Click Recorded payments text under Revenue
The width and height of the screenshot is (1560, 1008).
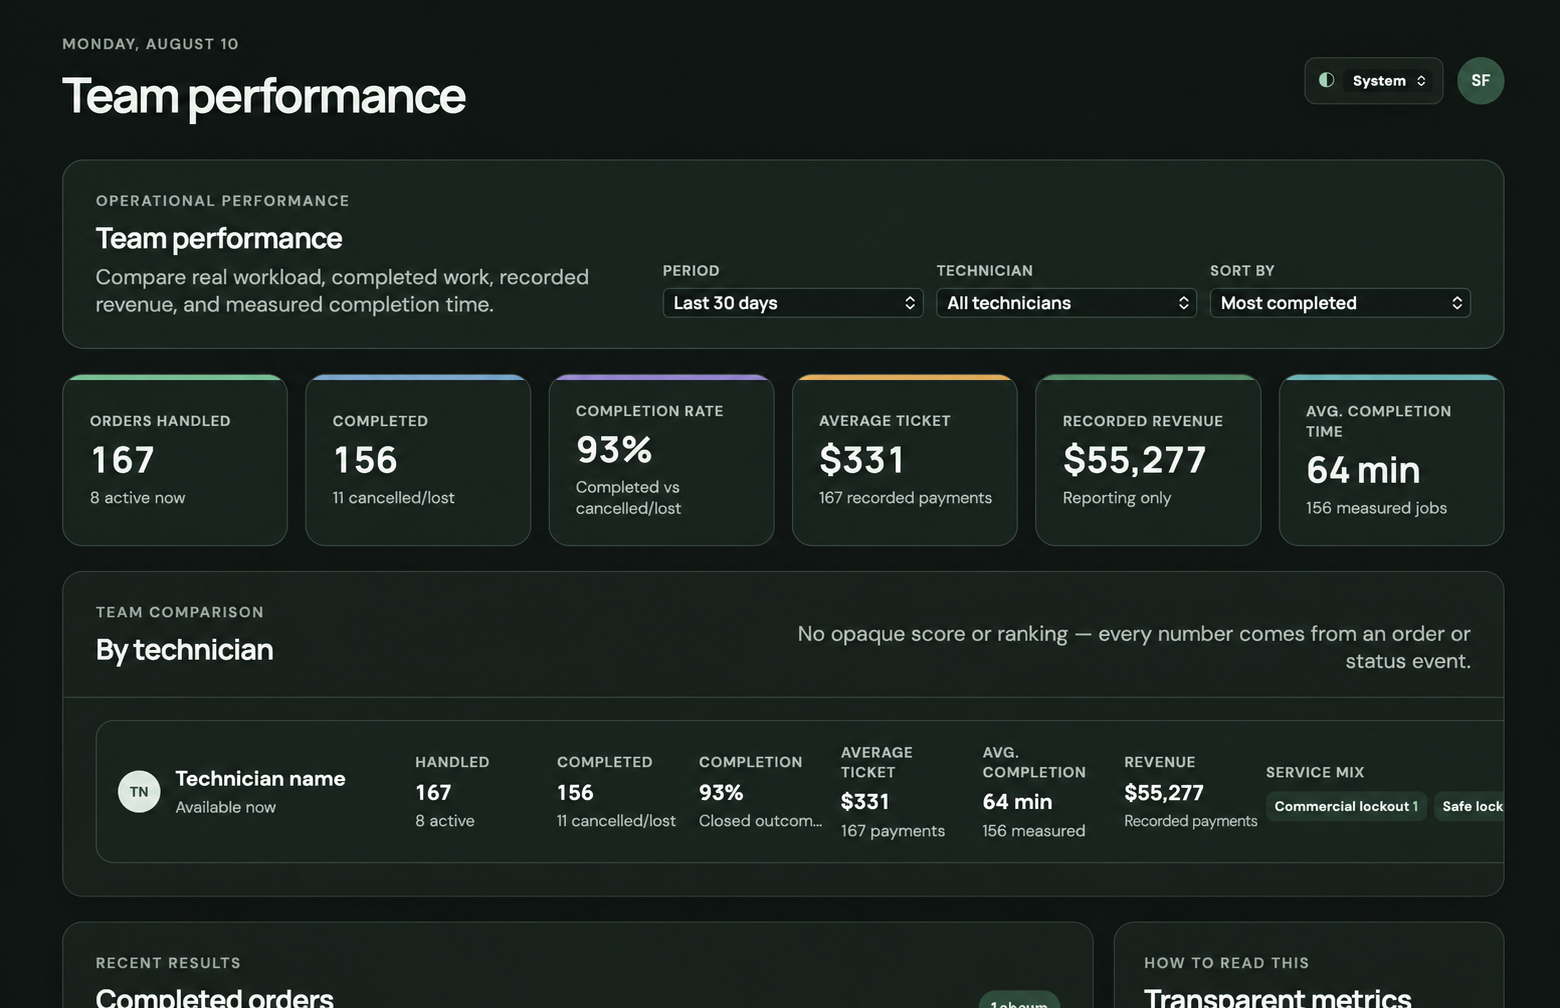coord(1191,821)
